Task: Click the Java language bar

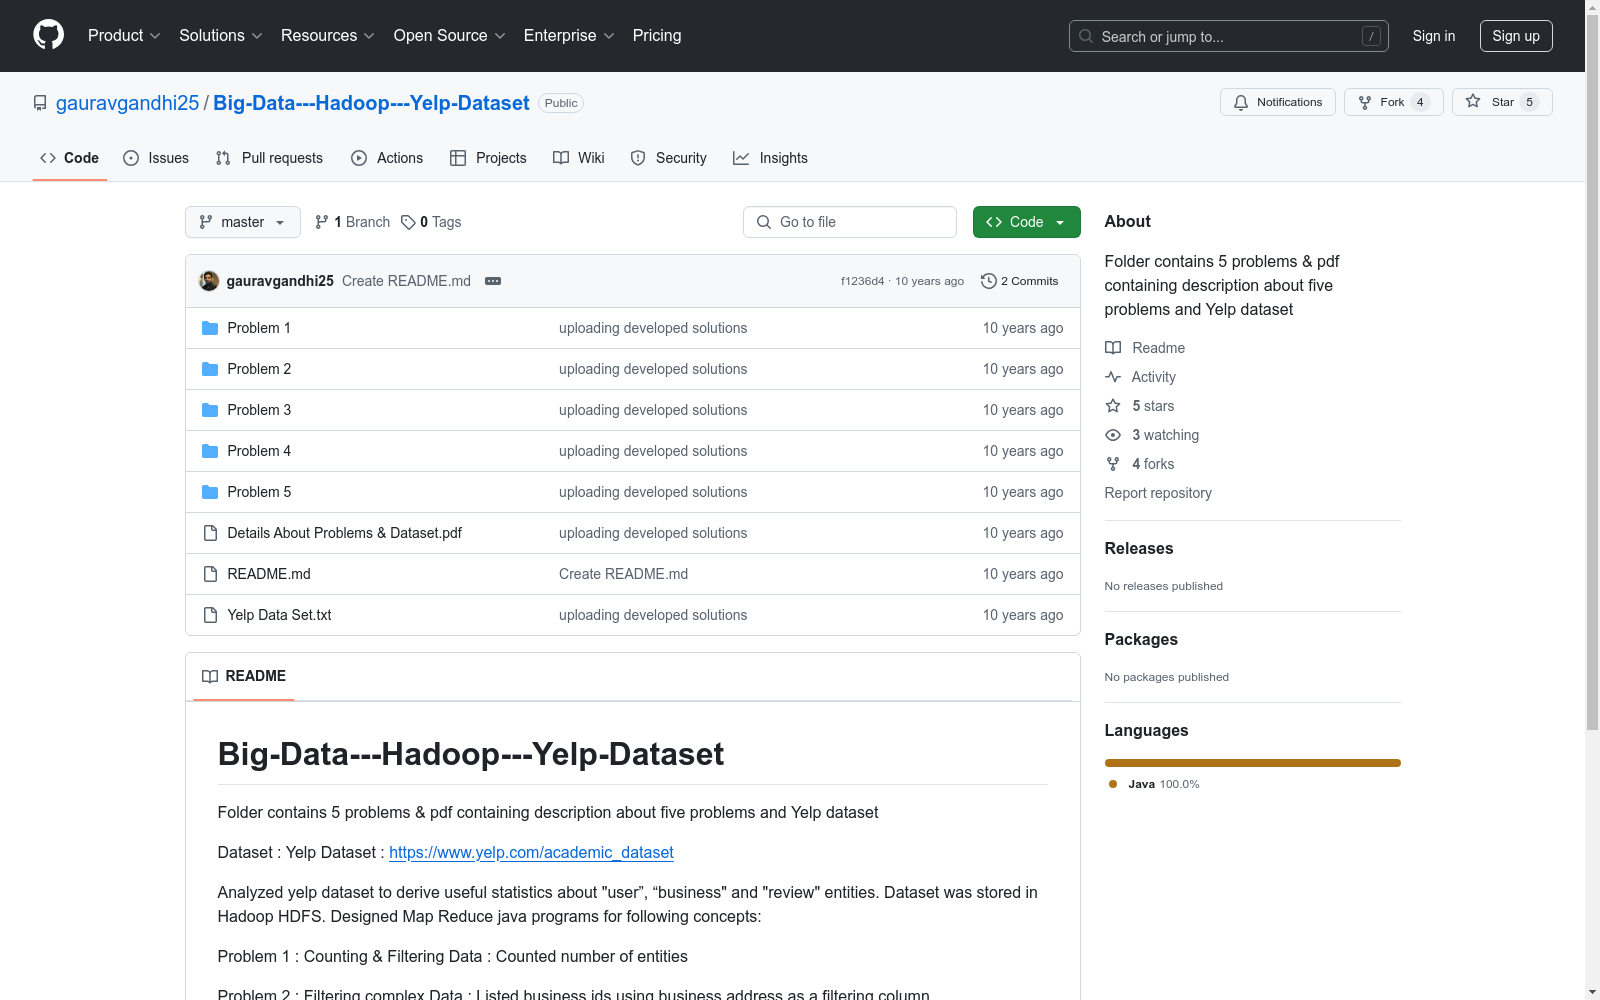Action: (x=1253, y=763)
